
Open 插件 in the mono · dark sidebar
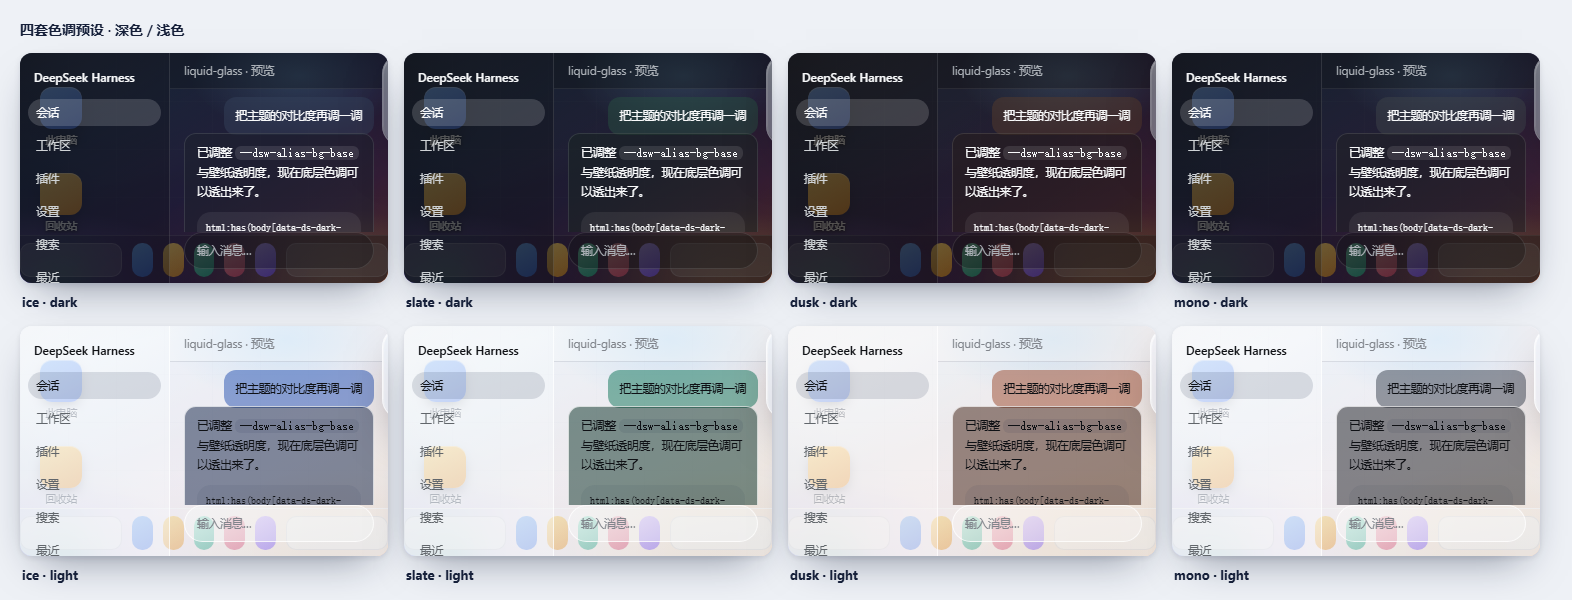[x=1200, y=178]
